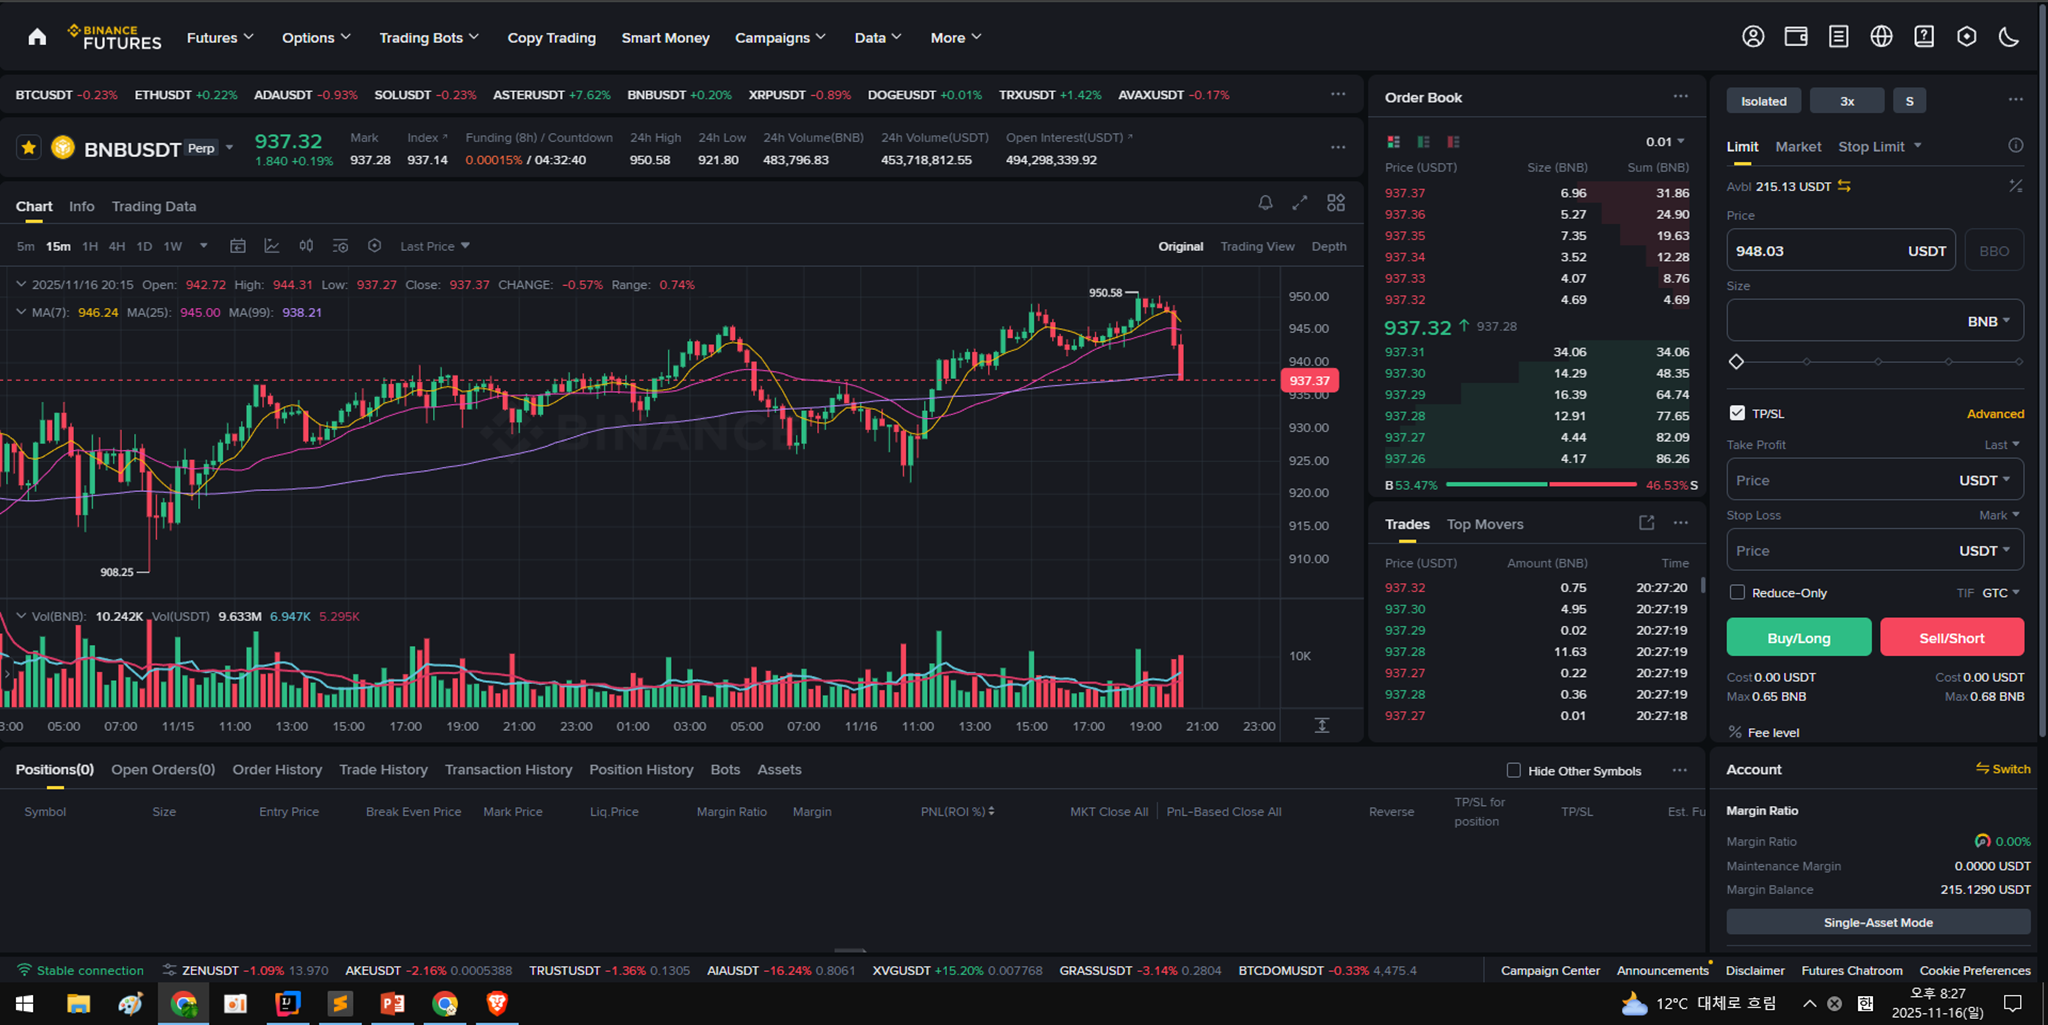2048x1025 pixels.
Task: Switch to Top Movers tab
Action: pyautogui.click(x=1485, y=524)
